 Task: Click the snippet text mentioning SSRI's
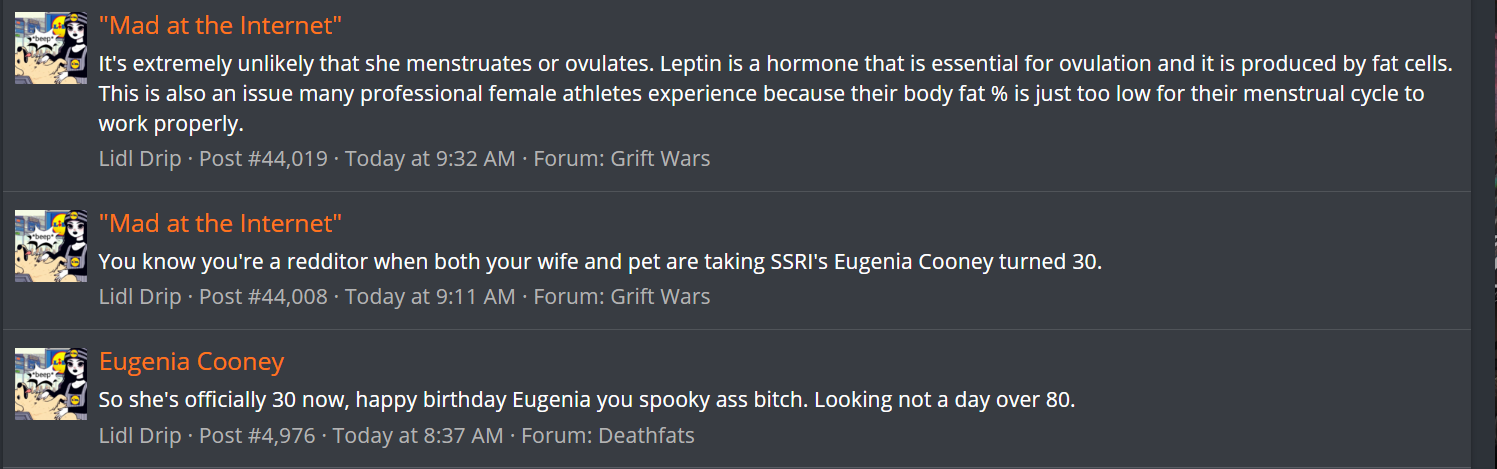tap(600, 262)
